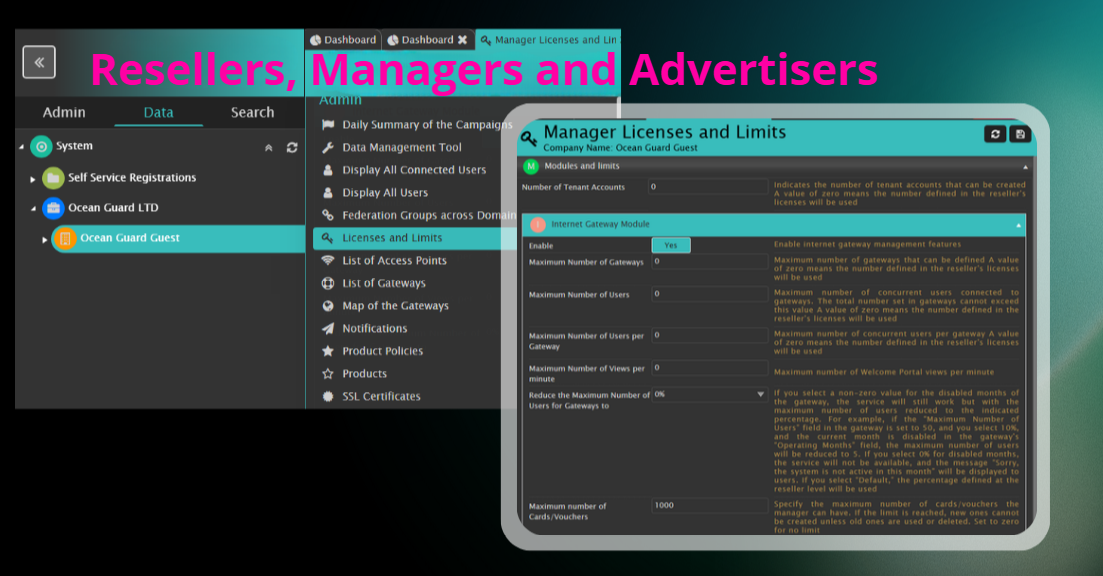Click the orange Ocean Guard Guest icon
The width and height of the screenshot is (1103, 576).
pos(64,239)
